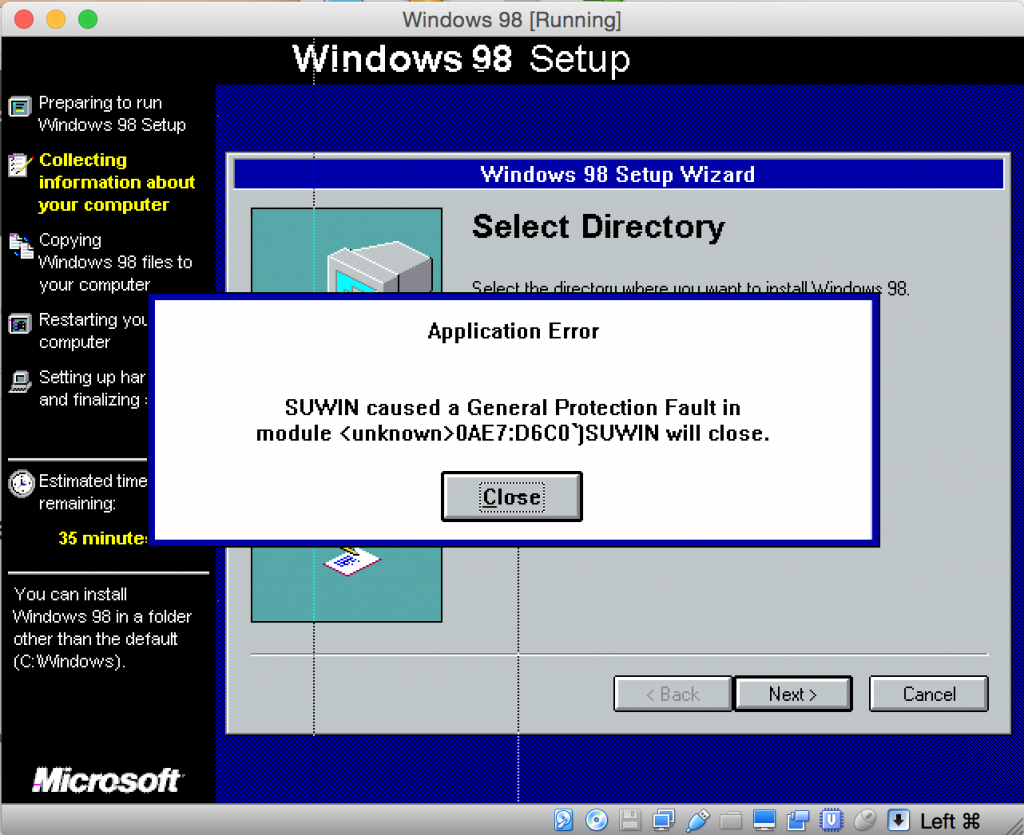
Task: Click the Left ⌘ host key label
Action: pos(950,821)
